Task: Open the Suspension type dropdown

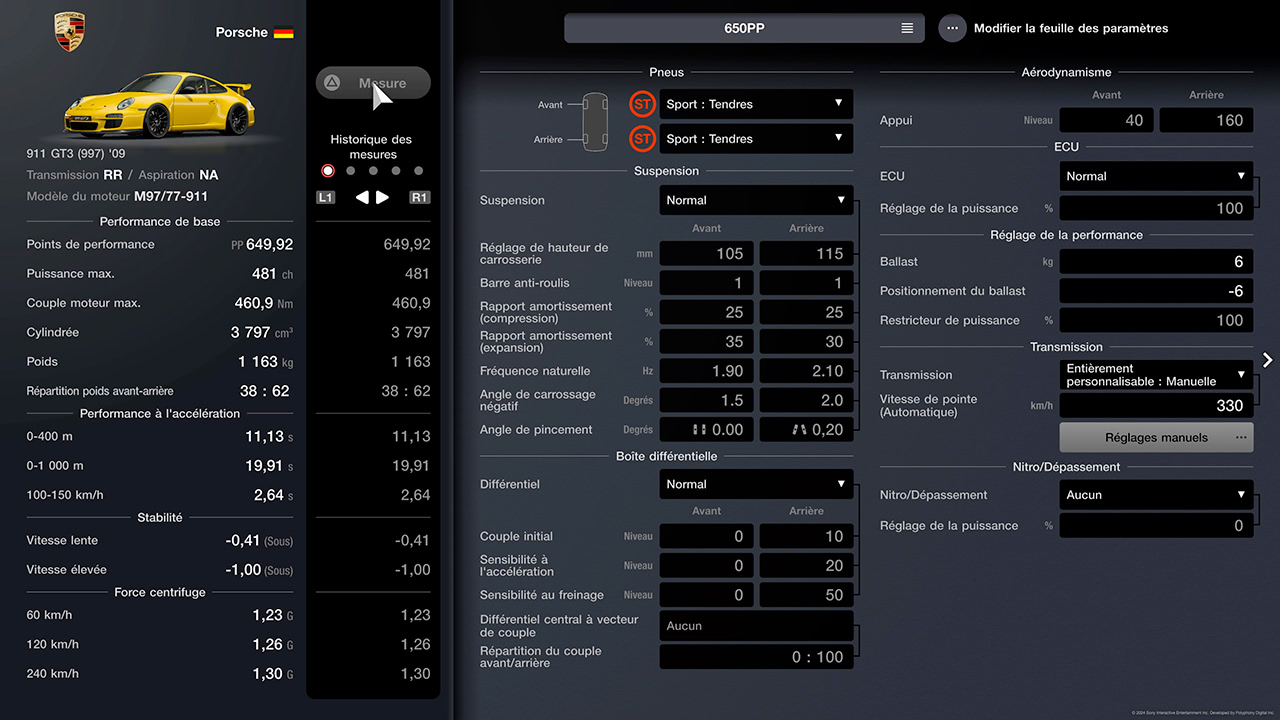Action: 756,200
